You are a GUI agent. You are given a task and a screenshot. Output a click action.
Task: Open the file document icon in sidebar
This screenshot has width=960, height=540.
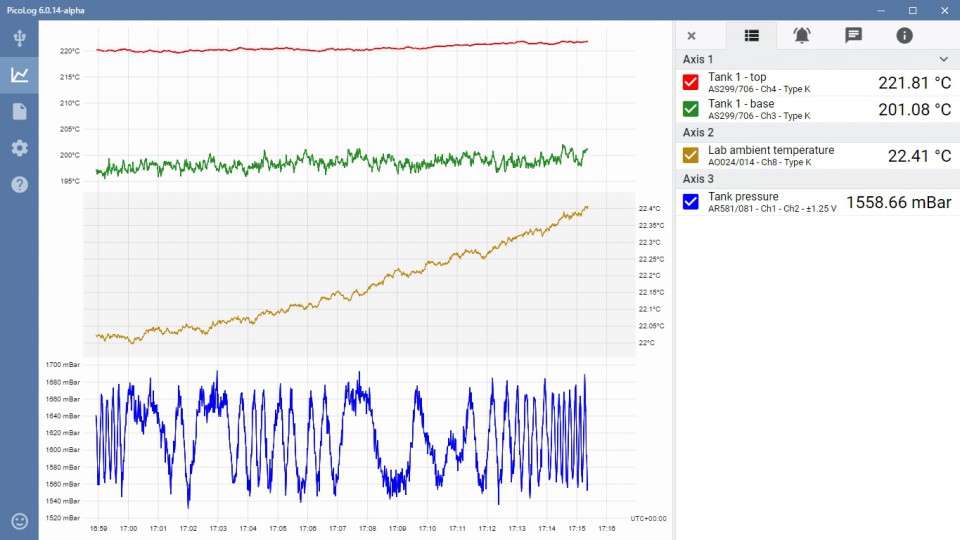[19, 111]
